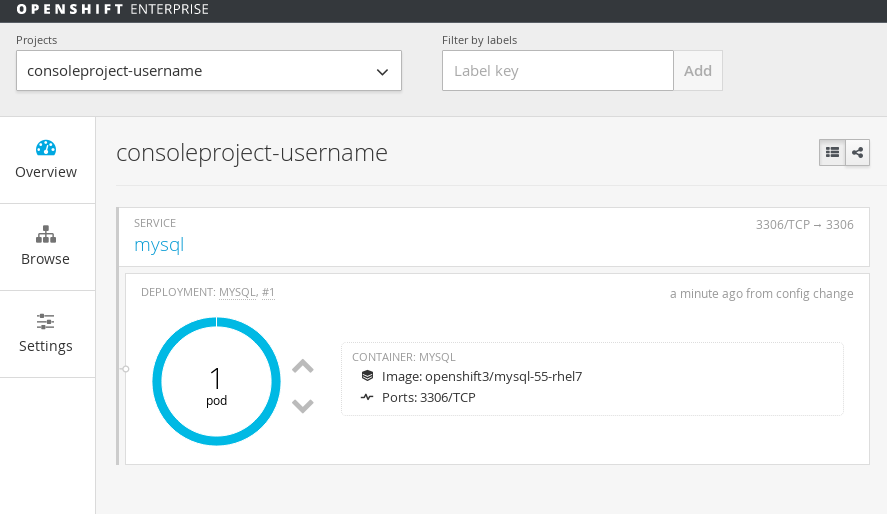Click the consoleproject-username page heading

tap(252, 153)
